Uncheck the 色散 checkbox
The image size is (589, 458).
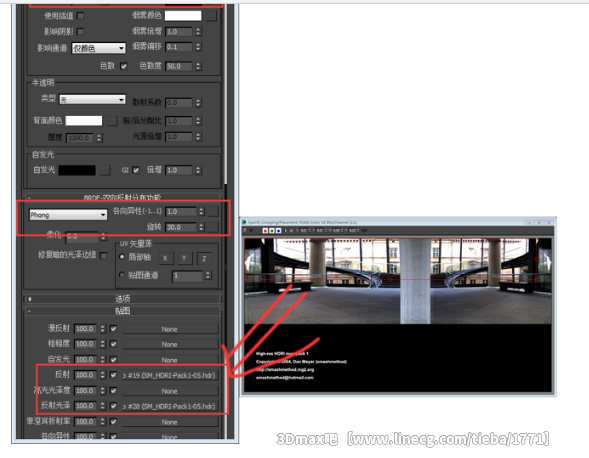tap(123, 66)
